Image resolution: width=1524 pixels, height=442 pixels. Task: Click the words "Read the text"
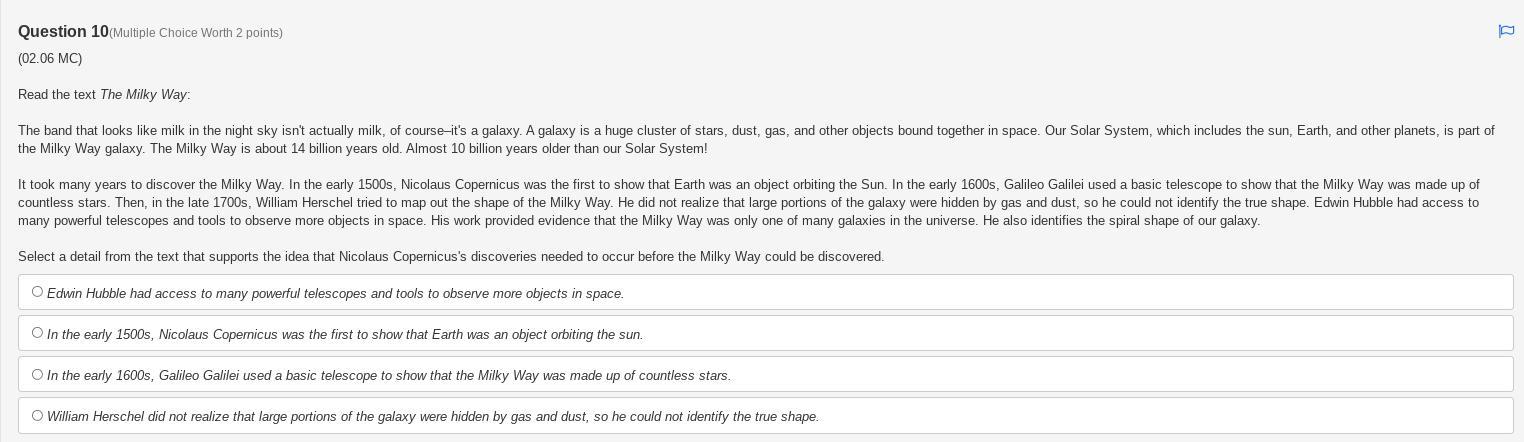(57, 95)
